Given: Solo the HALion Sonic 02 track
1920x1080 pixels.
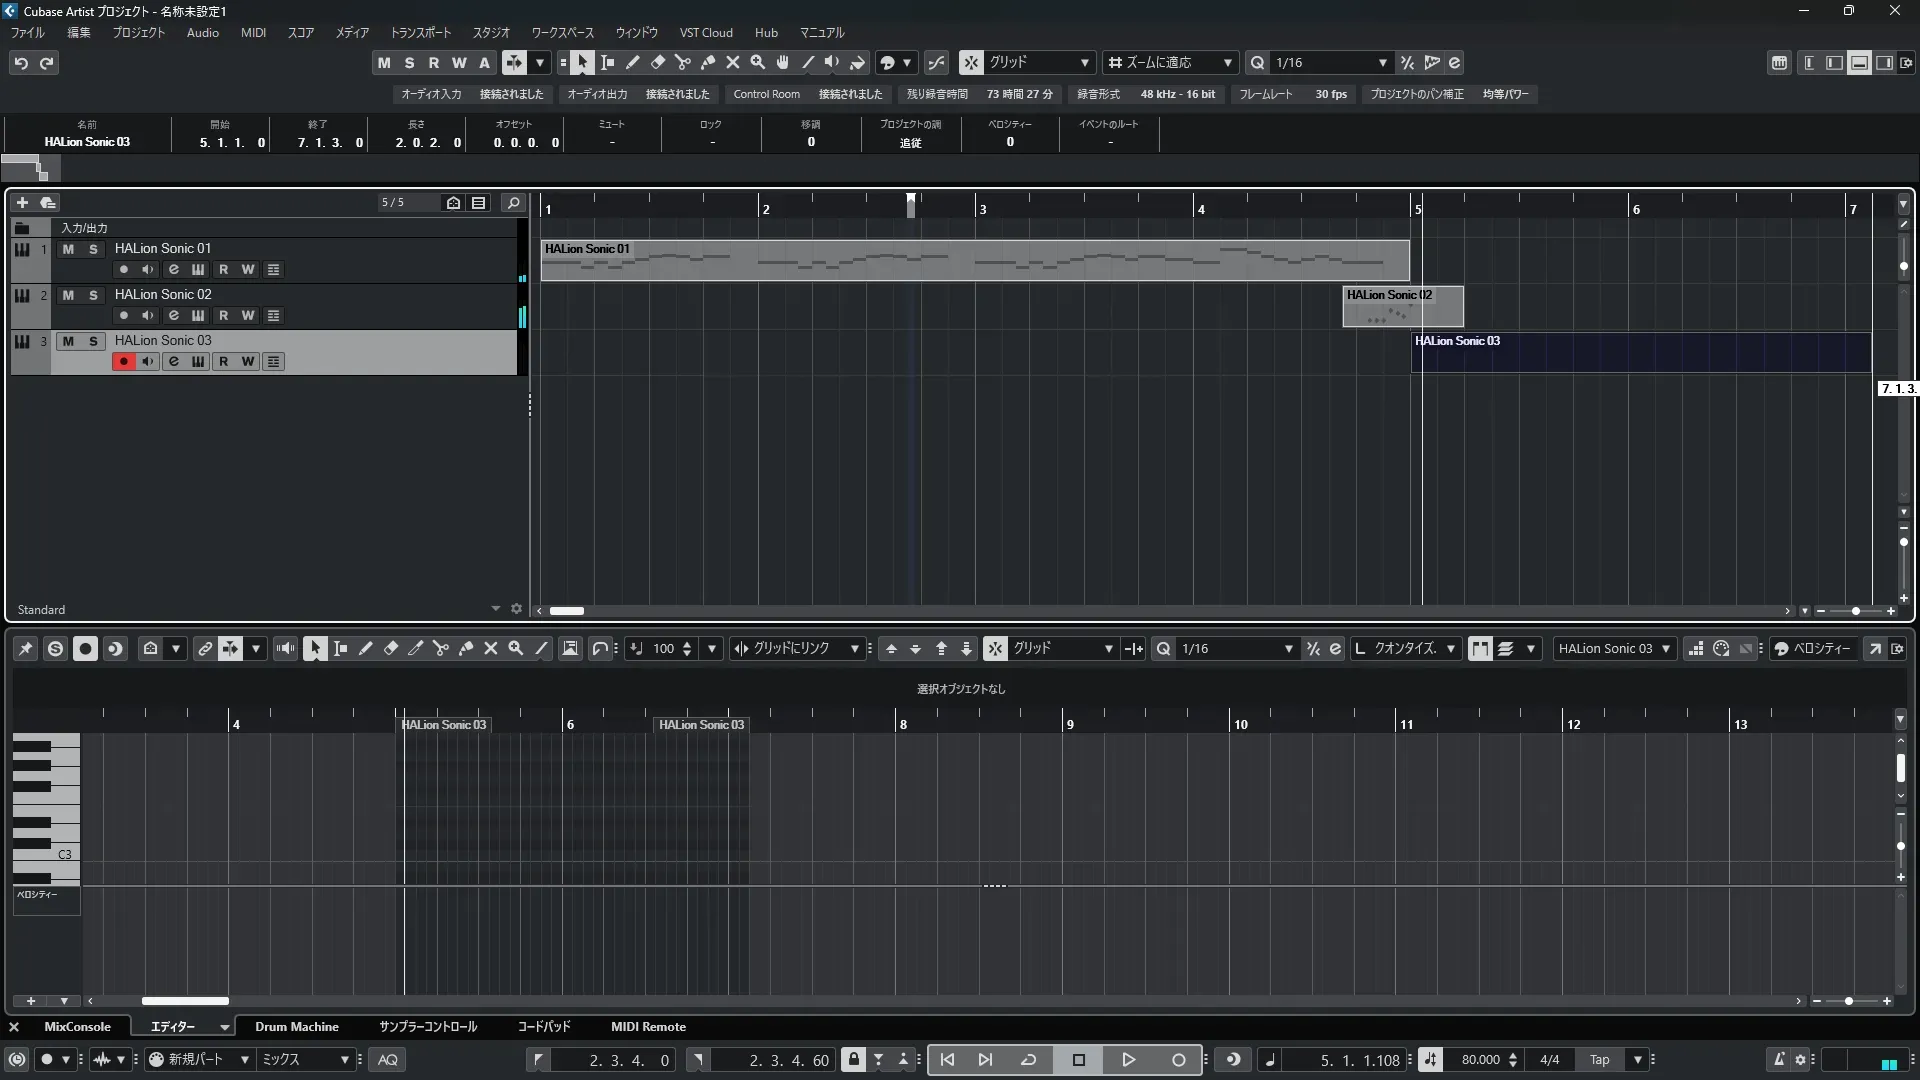Looking at the screenshot, I should (93, 295).
